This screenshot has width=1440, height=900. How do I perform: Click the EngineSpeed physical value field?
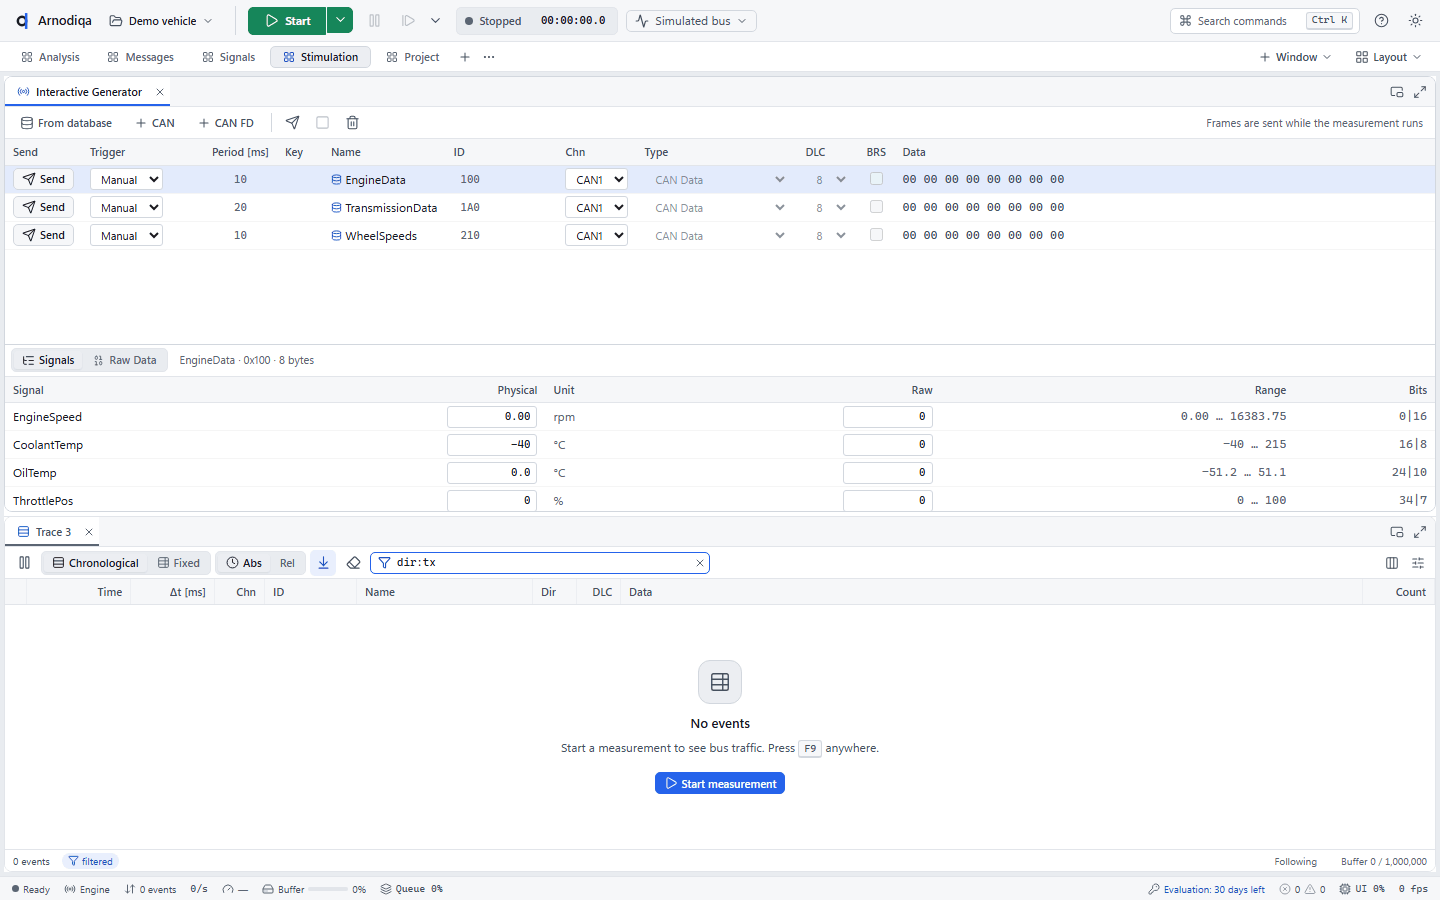click(492, 417)
